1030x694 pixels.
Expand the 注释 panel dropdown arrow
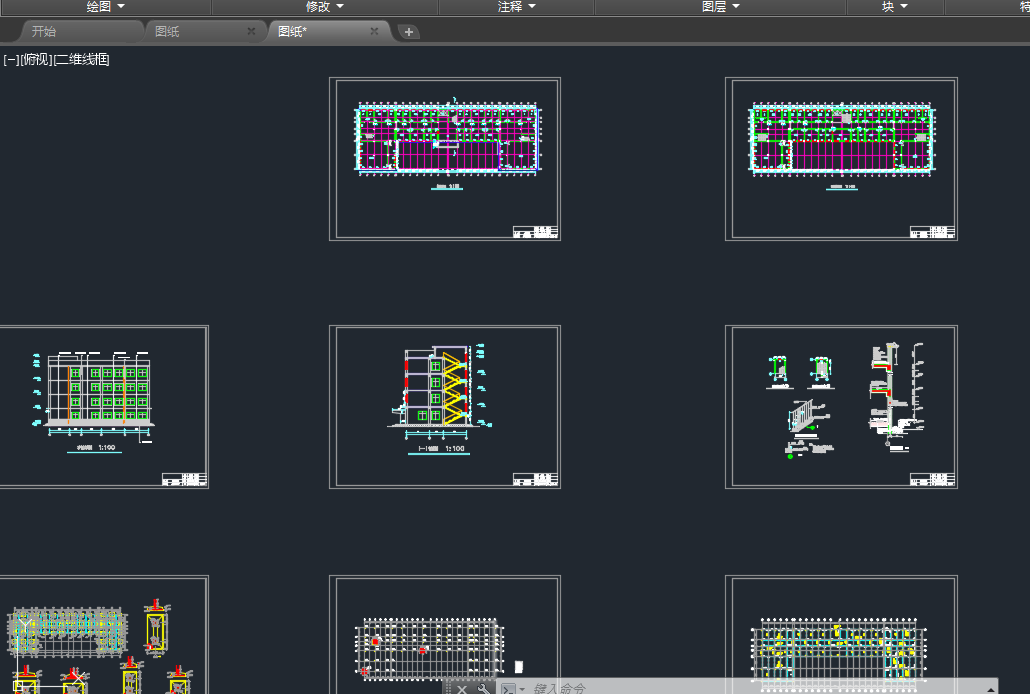tap(532, 7)
